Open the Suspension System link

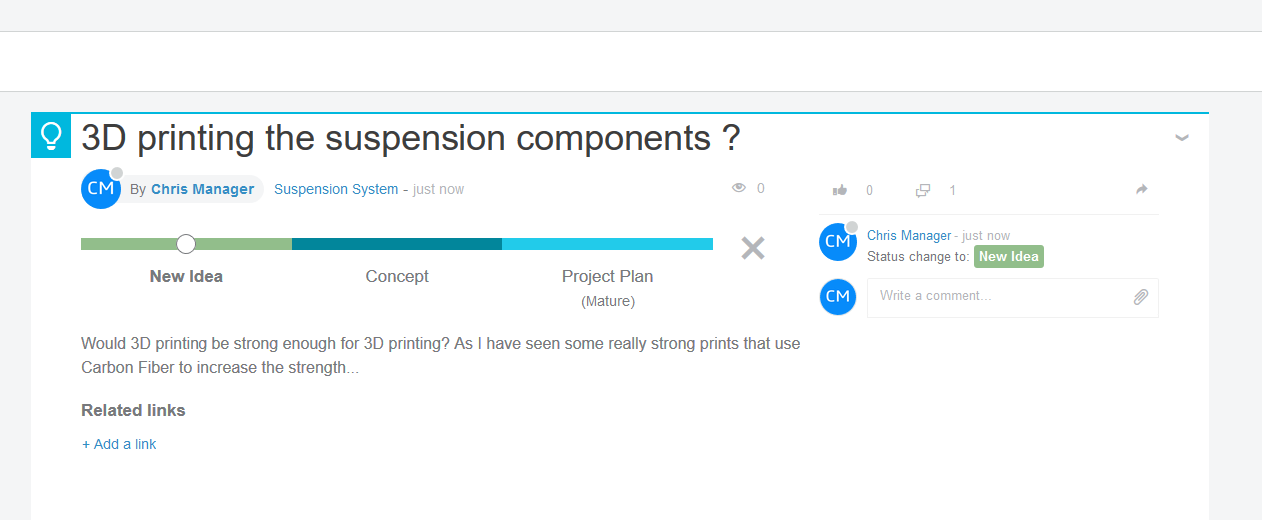point(336,189)
